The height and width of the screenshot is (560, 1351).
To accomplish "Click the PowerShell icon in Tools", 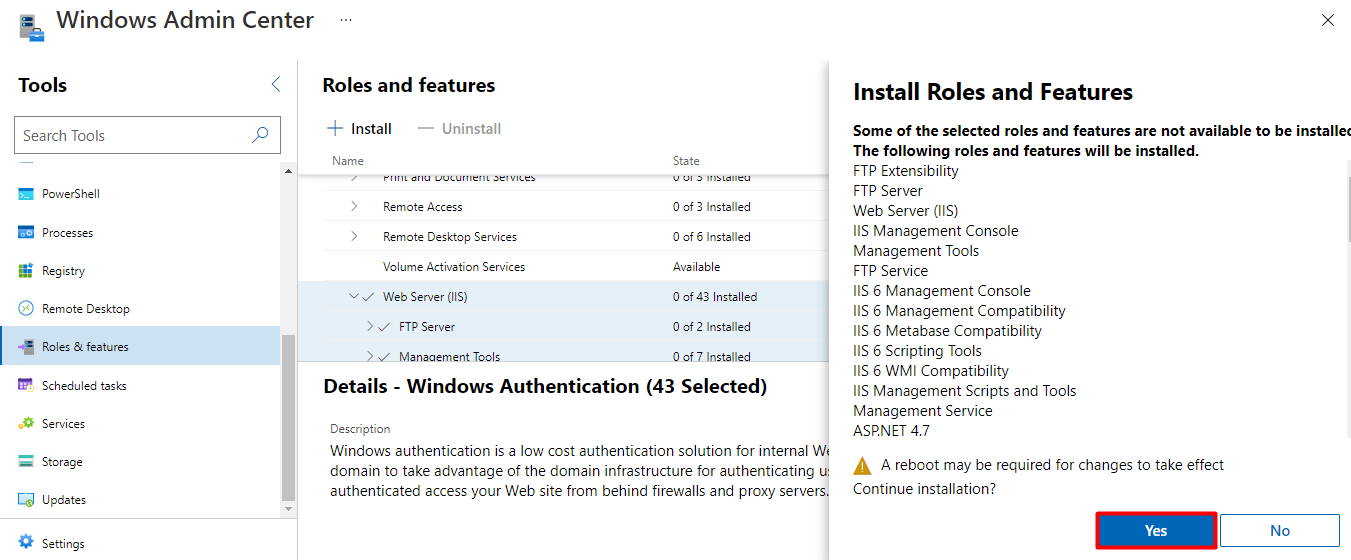I will coord(26,194).
